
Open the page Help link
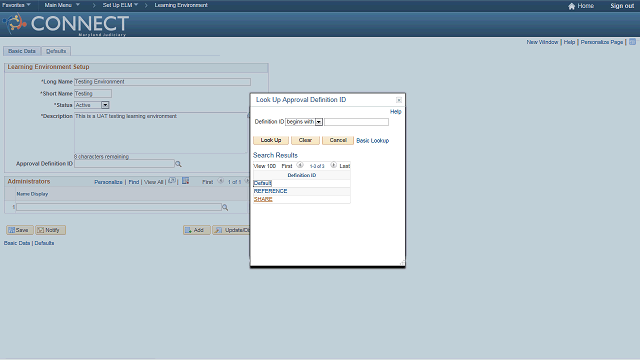569,42
